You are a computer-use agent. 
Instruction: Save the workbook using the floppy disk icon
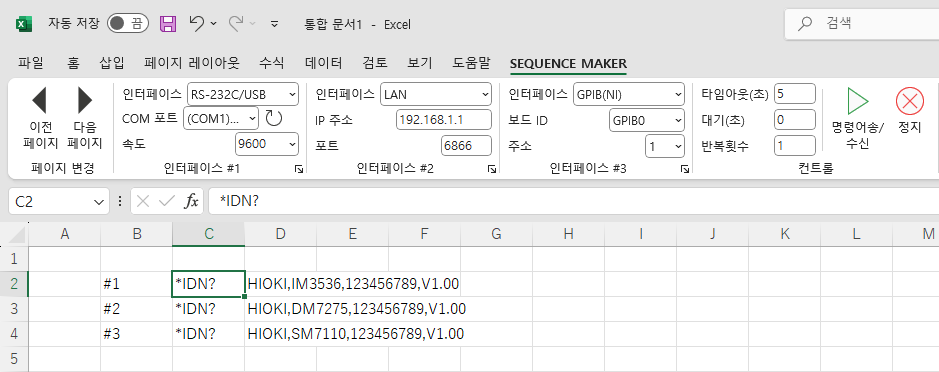coord(168,24)
